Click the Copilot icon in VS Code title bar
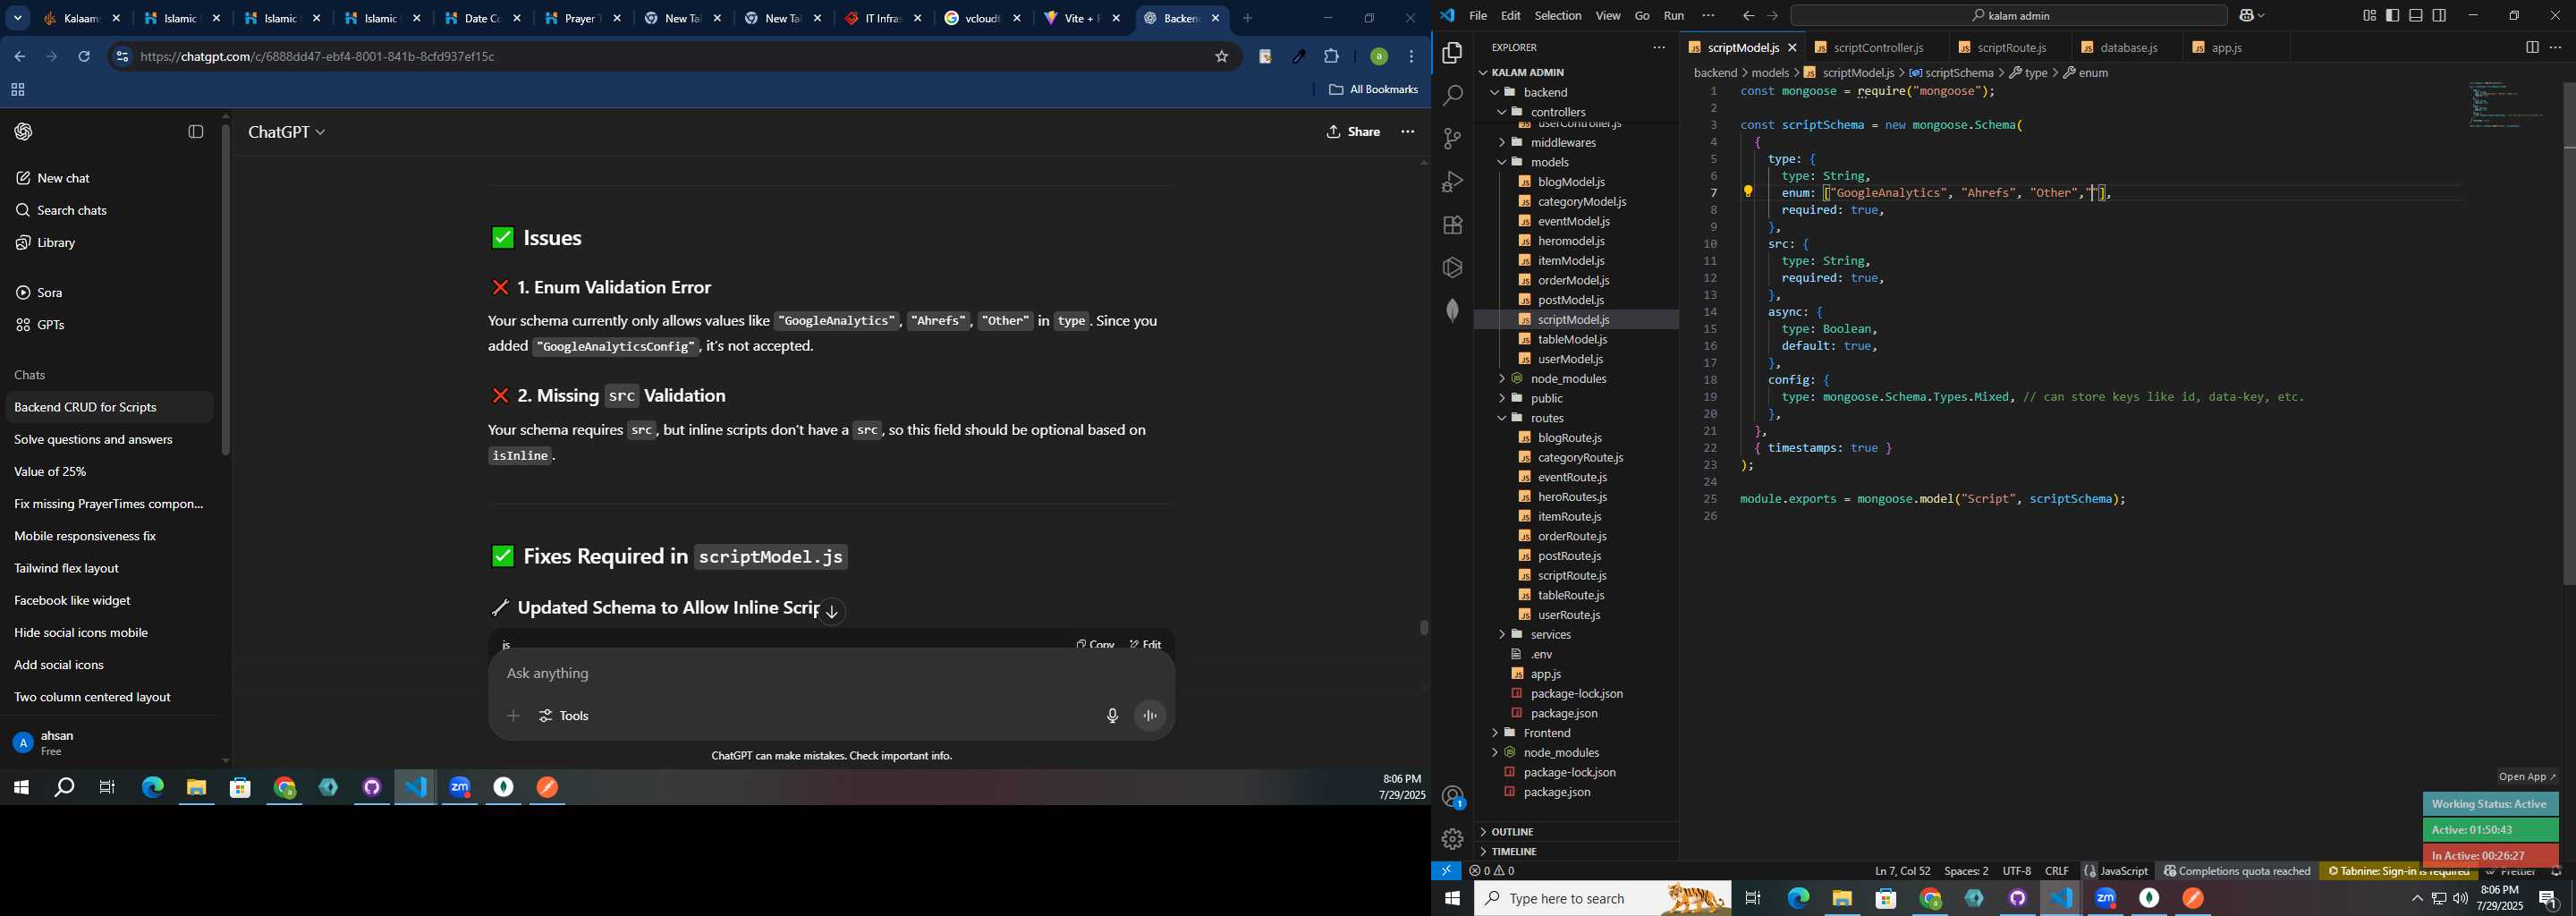This screenshot has width=2576, height=916. (x=2246, y=16)
